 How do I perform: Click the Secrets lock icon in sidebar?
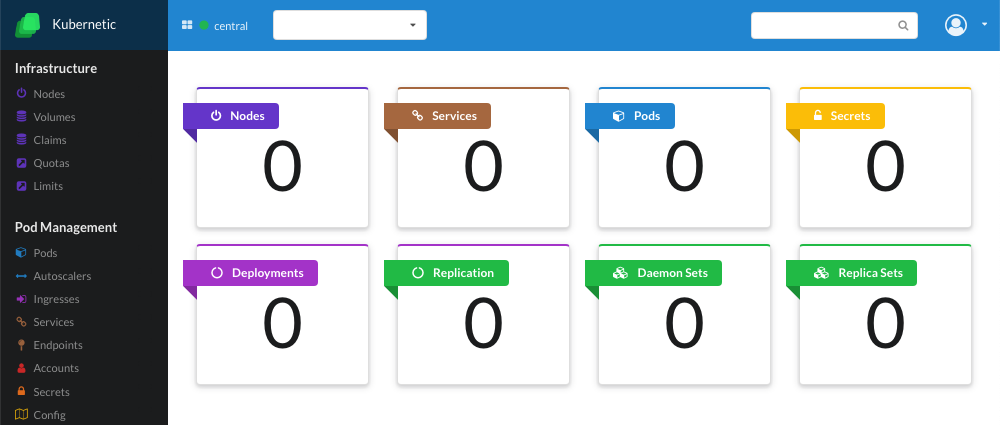point(22,391)
